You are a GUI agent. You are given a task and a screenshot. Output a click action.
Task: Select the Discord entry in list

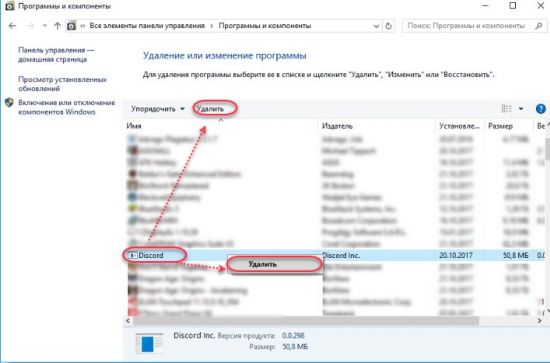click(150, 255)
